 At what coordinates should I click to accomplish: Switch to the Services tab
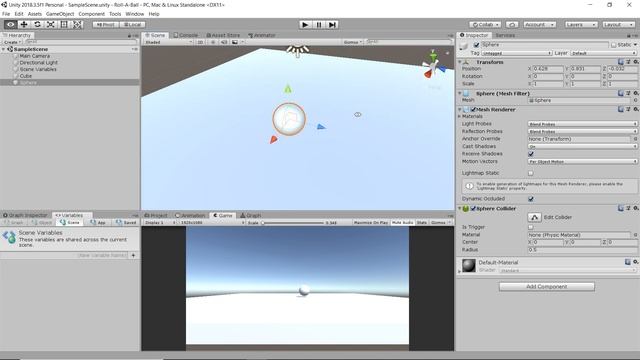pyautogui.click(x=505, y=36)
